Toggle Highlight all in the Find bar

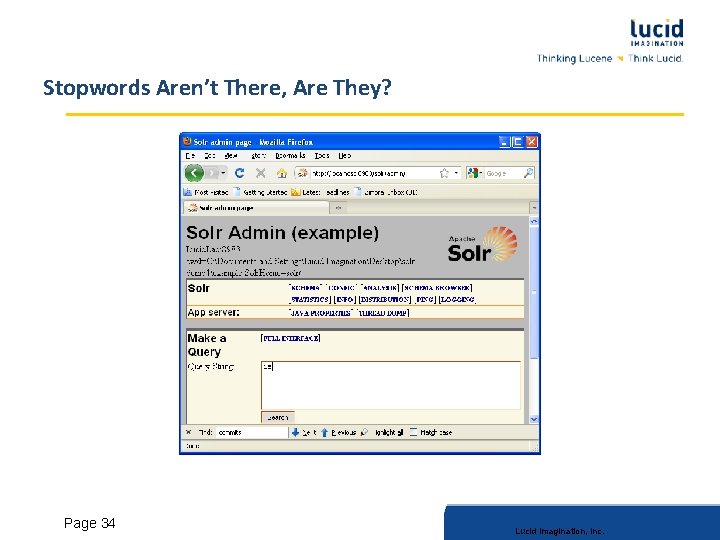(x=382, y=433)
